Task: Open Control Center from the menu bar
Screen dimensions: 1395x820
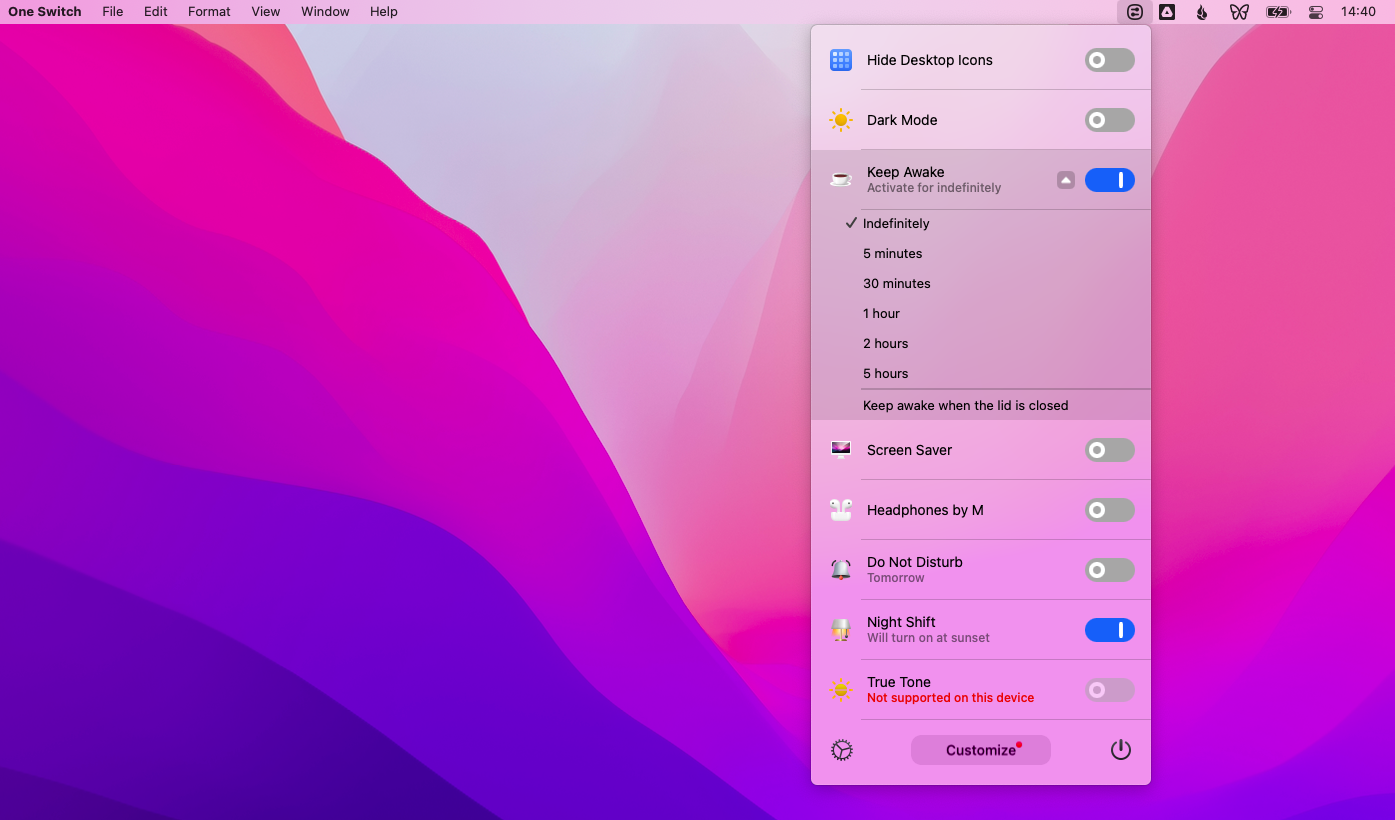Action: click(x=1316, y=12)
